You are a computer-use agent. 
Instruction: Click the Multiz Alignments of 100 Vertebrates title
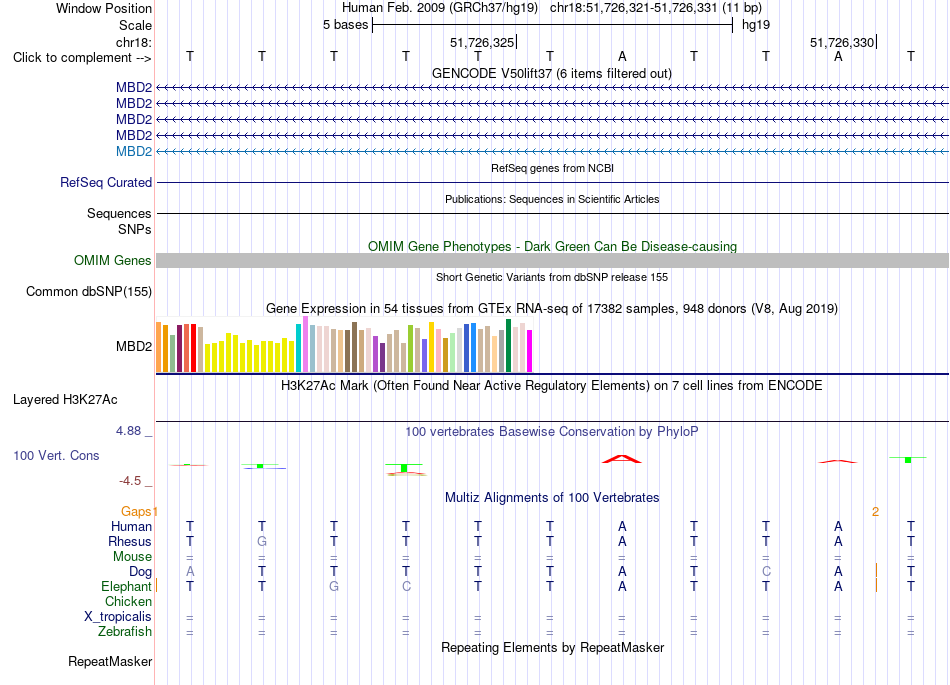552,498
